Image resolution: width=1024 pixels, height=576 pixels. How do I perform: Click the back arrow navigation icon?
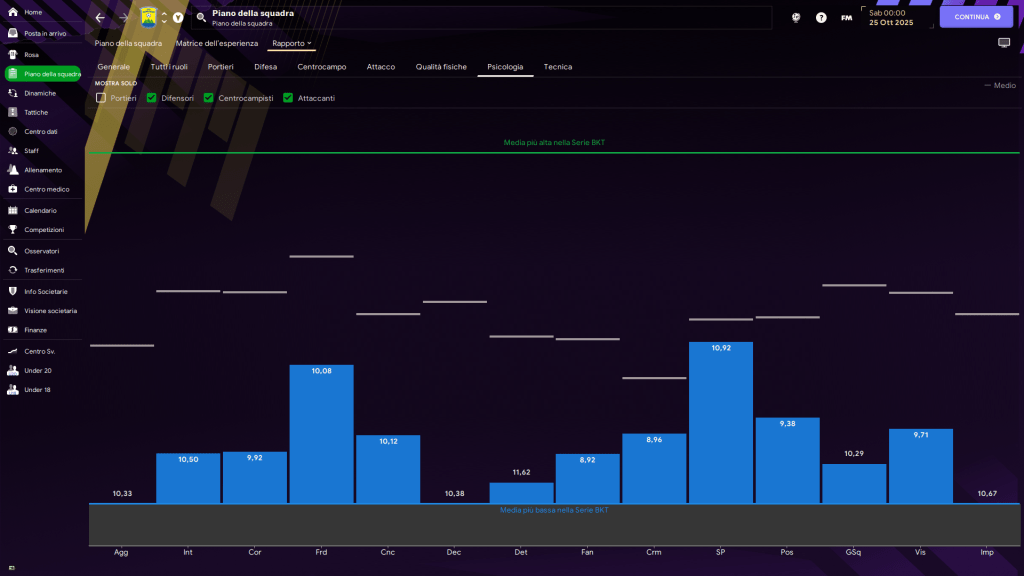(100, 18)
